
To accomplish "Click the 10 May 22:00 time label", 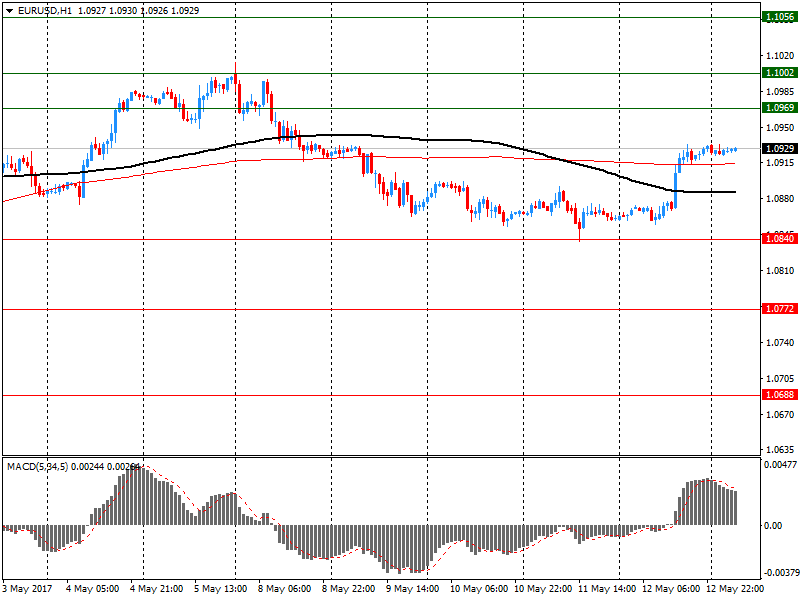I will 543,589.
